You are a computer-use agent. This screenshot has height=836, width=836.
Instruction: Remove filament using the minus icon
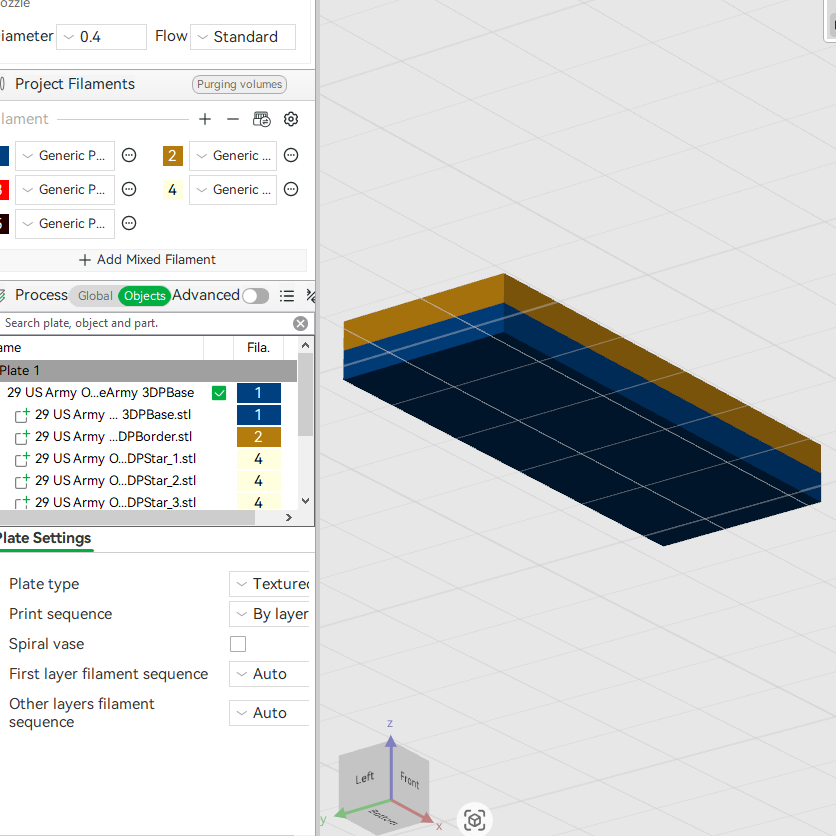(233, 119)
